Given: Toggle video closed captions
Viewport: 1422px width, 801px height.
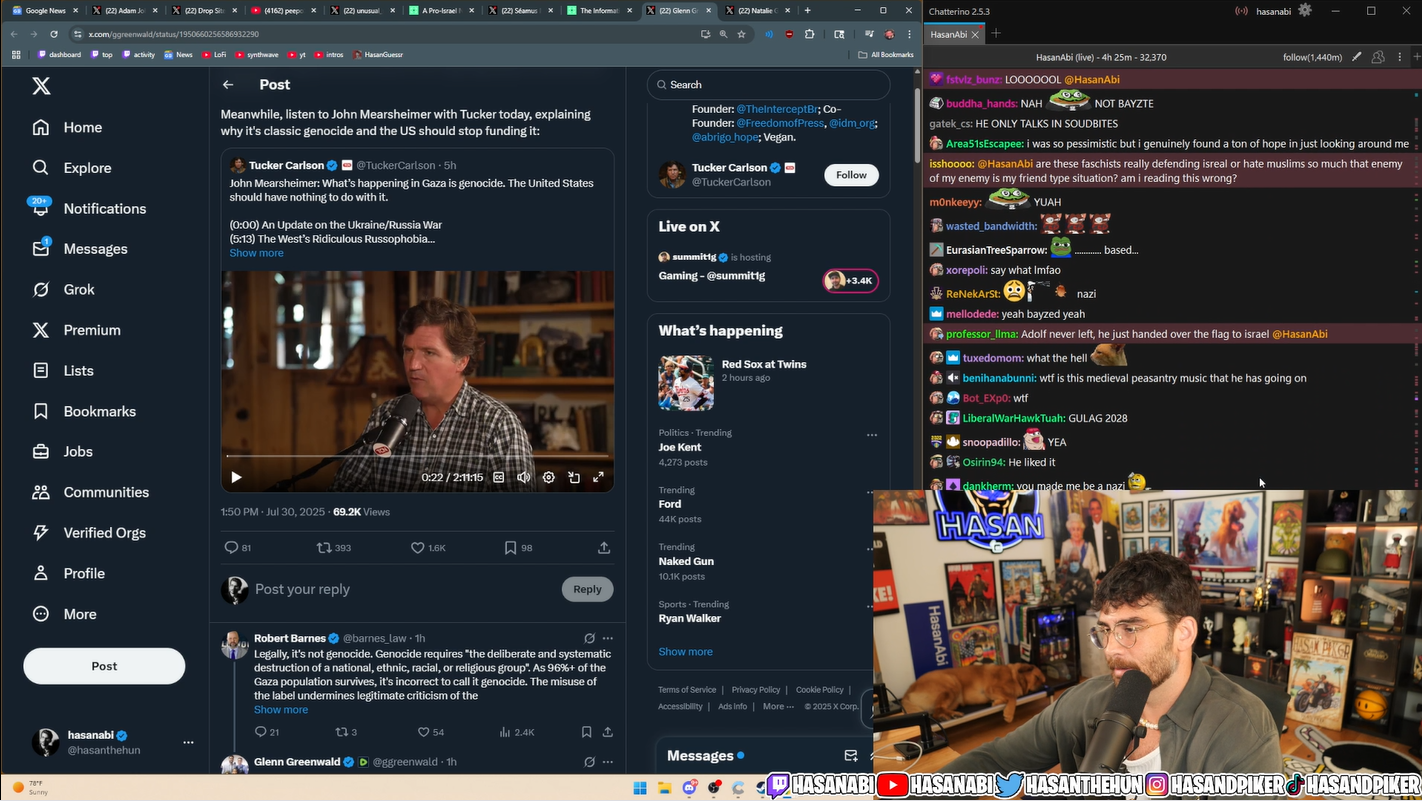Looking at the screenshot, I should 499,477.
